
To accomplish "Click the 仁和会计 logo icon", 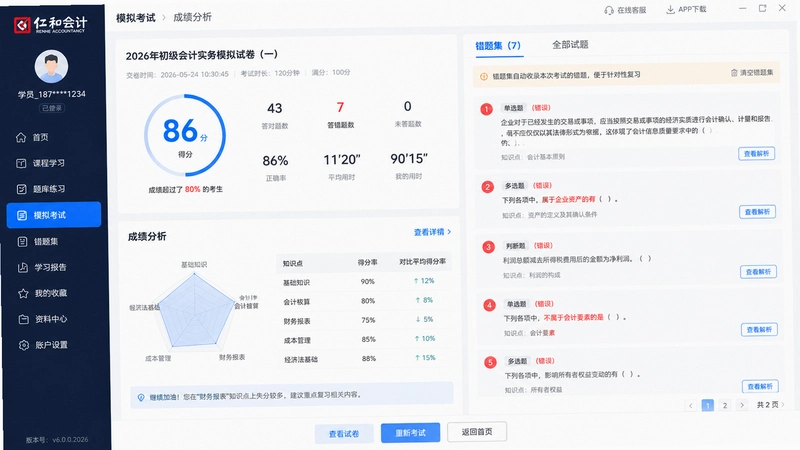I will tap(22, 24).
